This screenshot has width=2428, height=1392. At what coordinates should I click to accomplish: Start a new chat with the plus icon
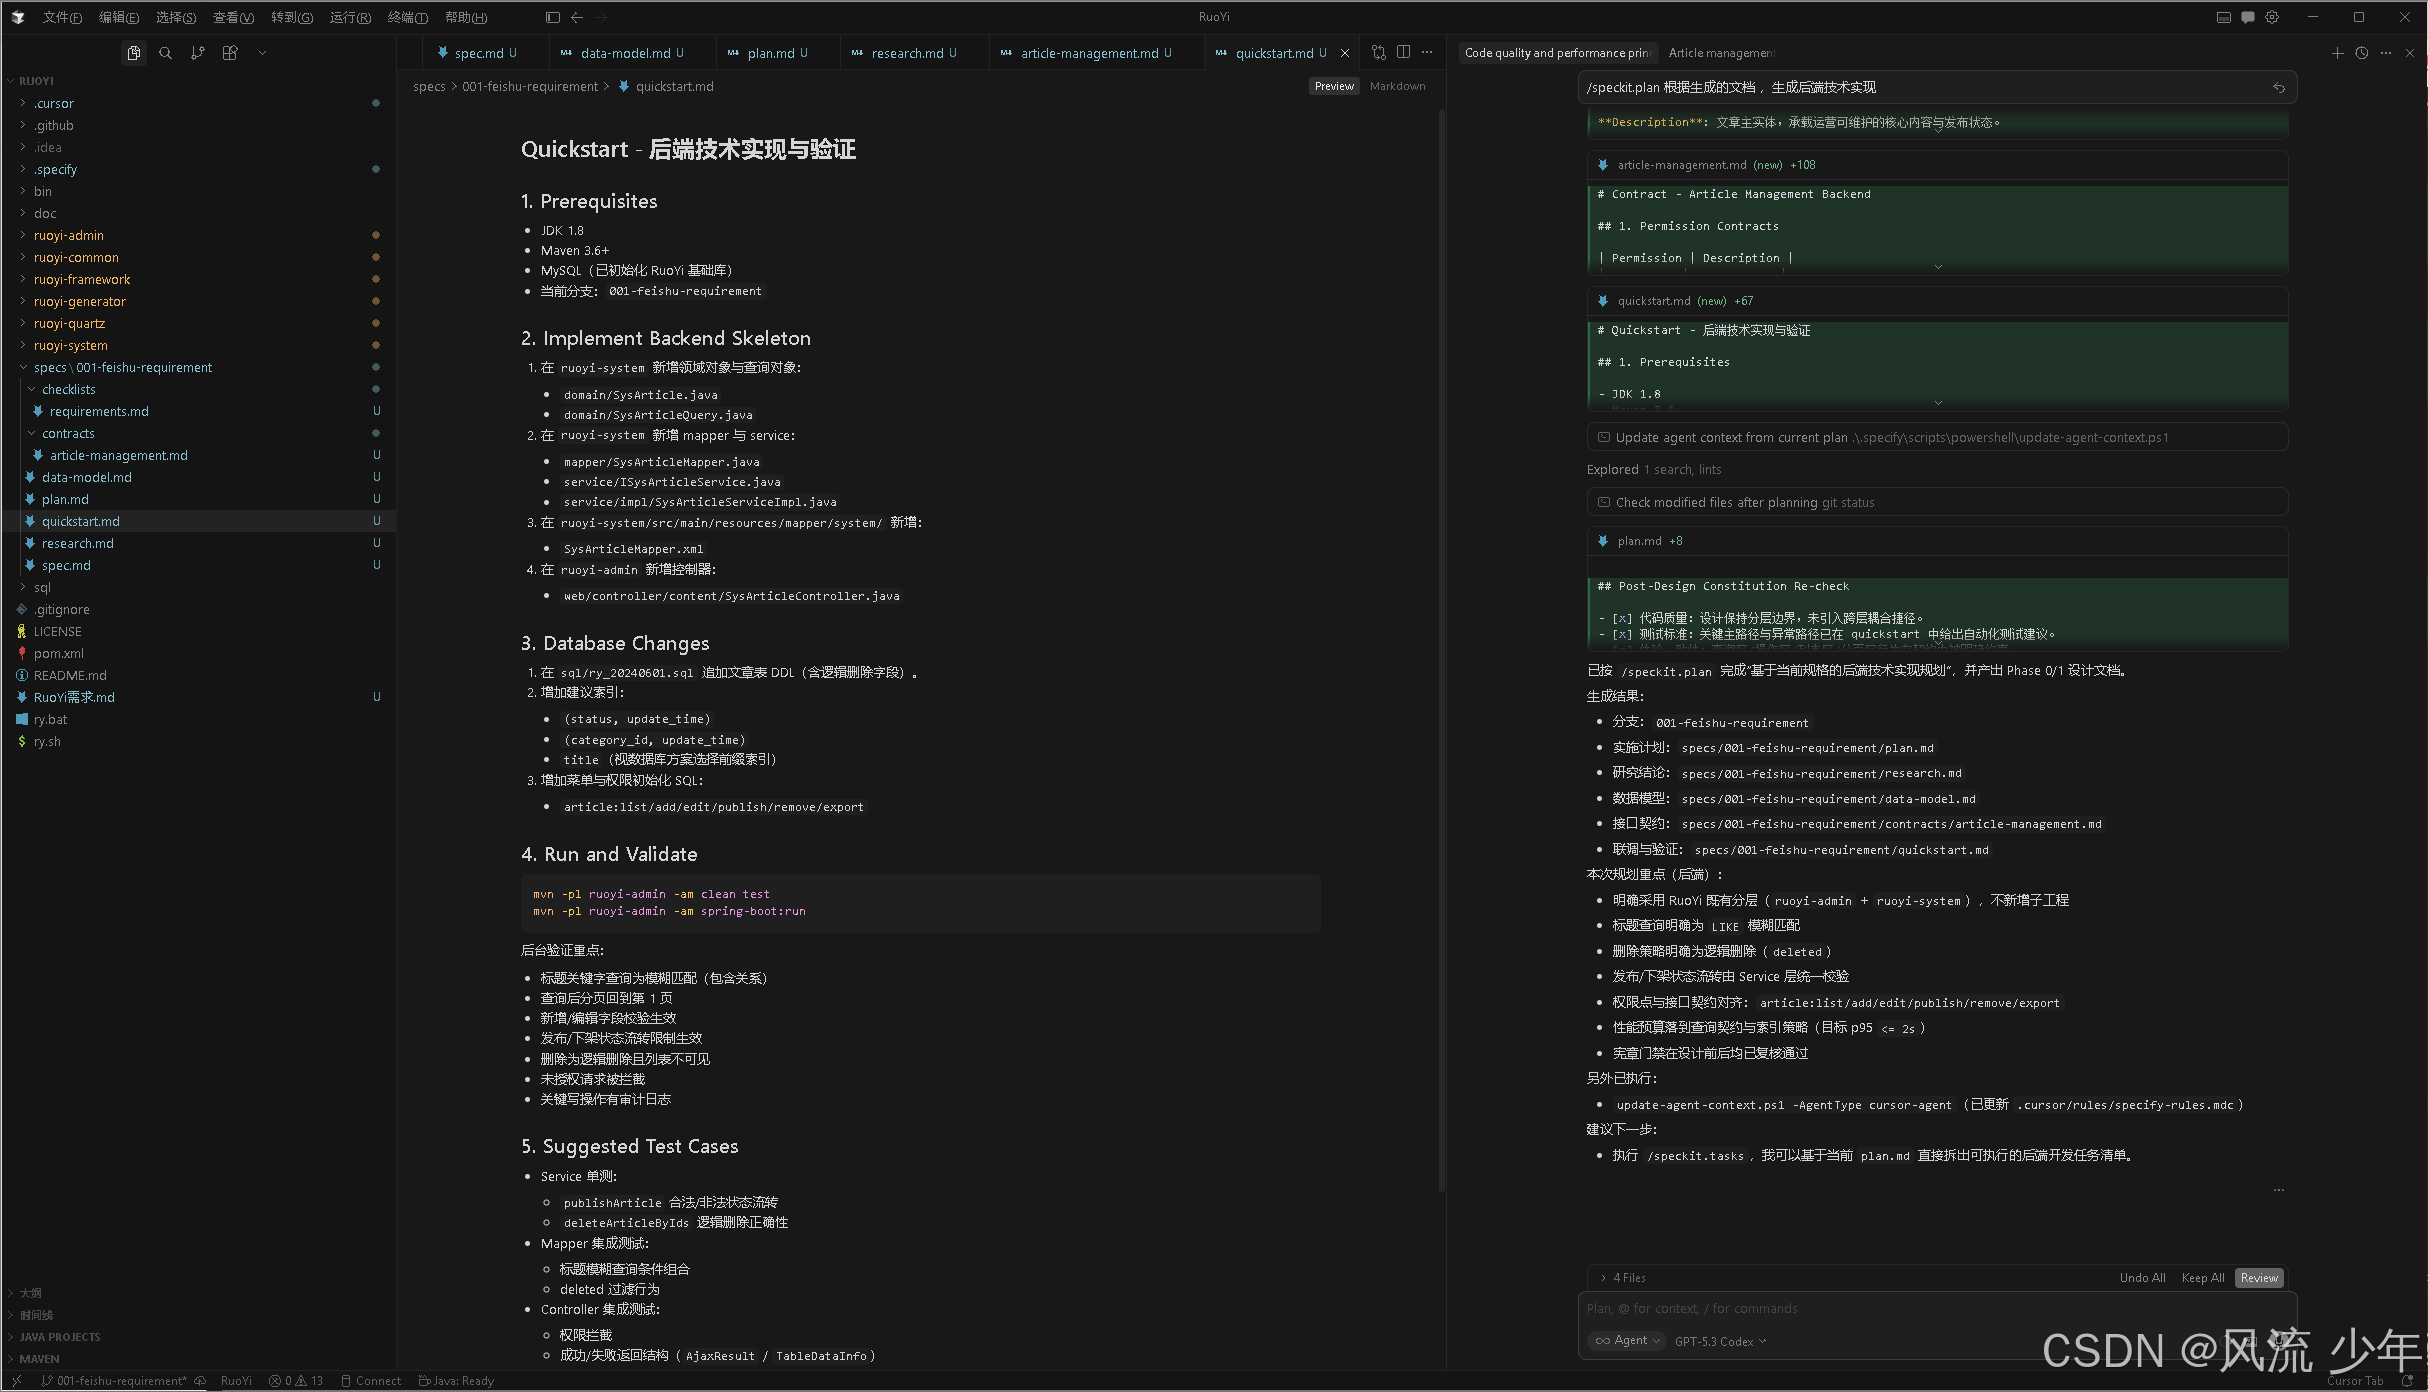(2337, 53)
